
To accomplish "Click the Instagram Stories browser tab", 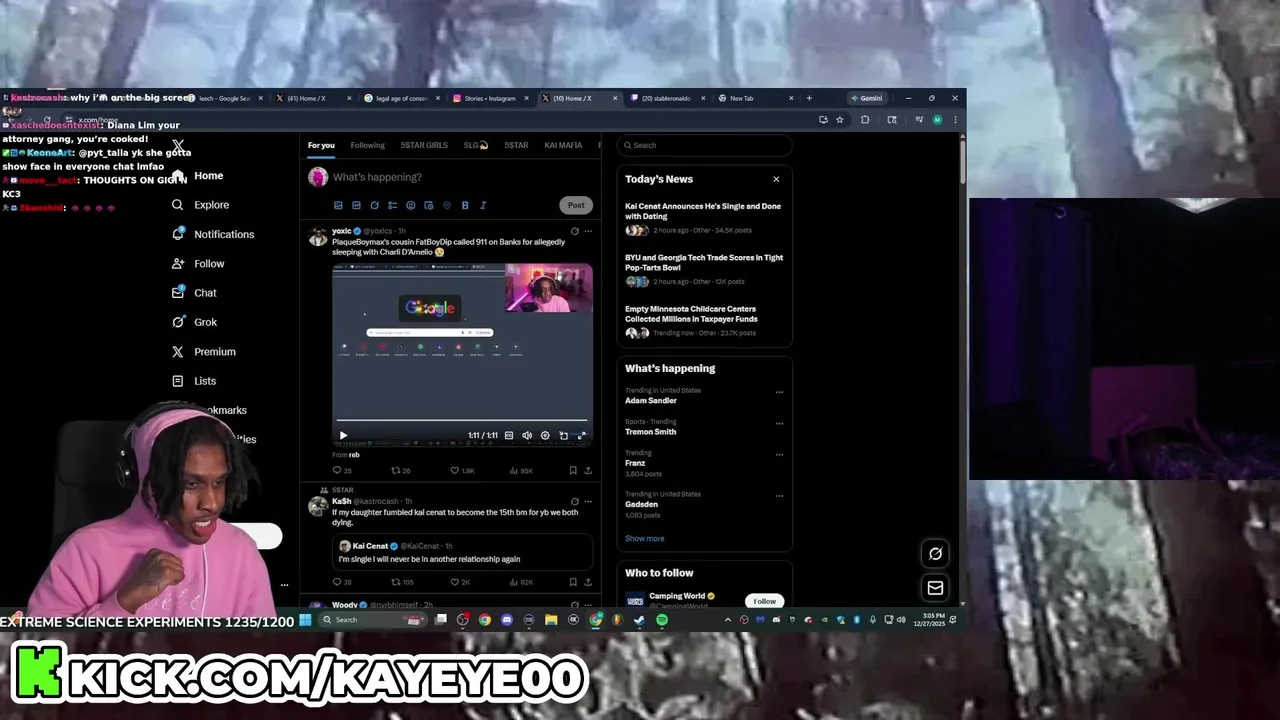I will pyautogui.click(x=489, y=98).
